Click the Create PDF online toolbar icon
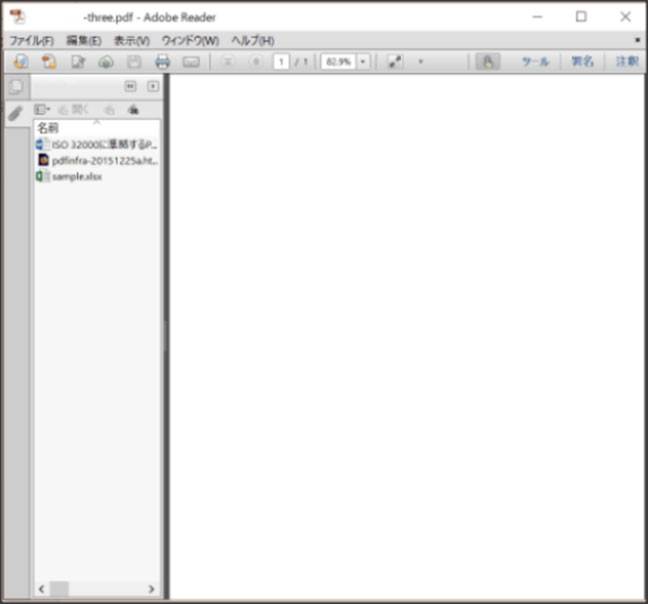This screenshot has height=604, width=648. tap(21, 62)
